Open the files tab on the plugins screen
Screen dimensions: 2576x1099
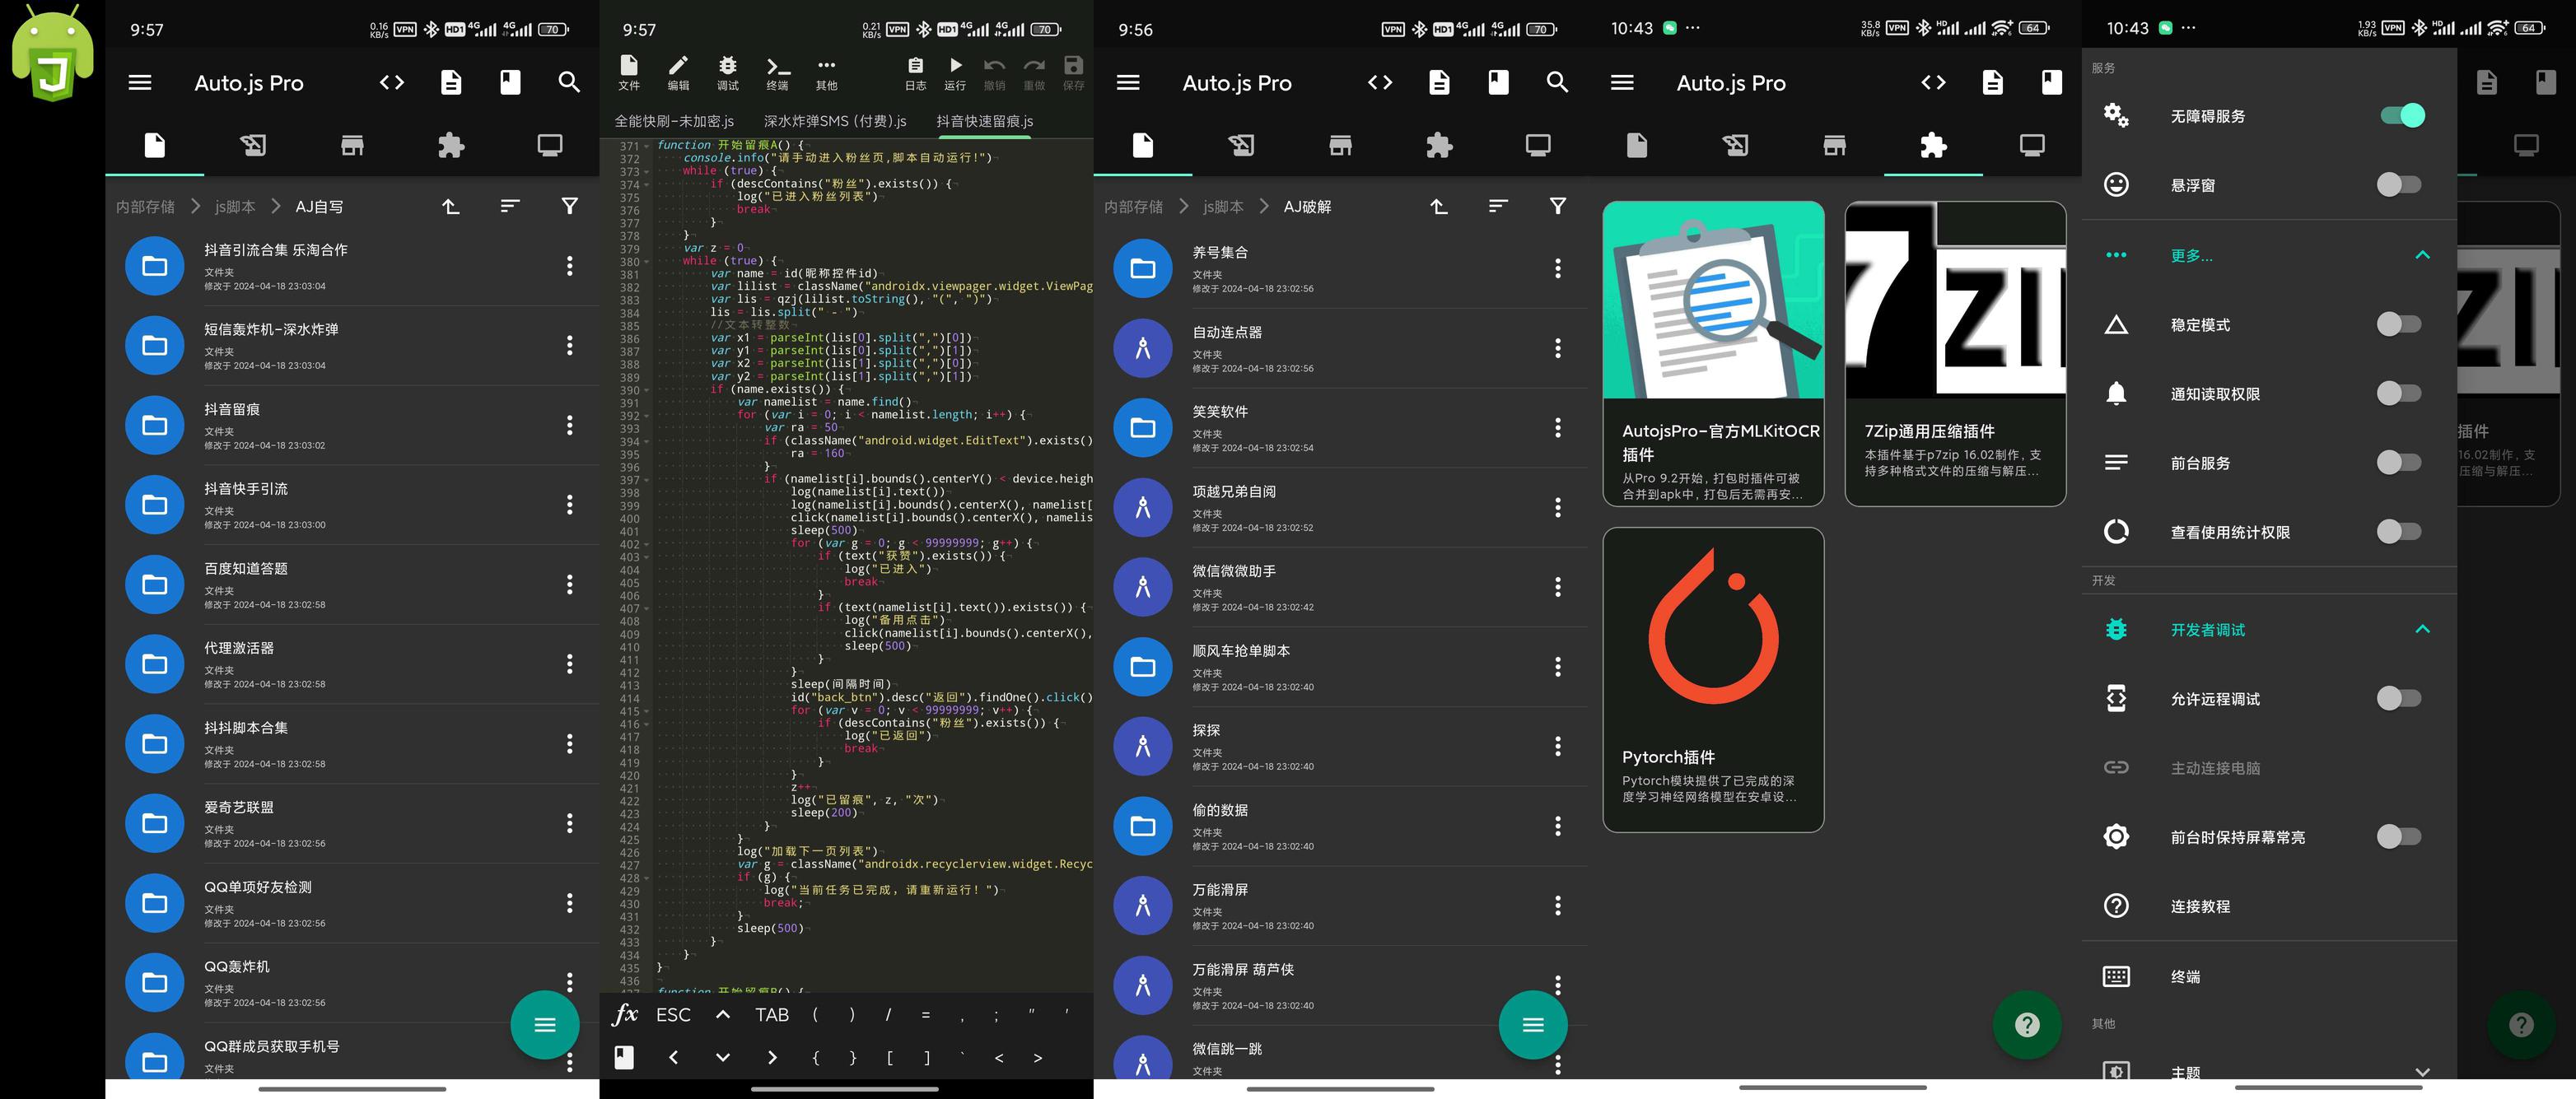(1637, 146)
